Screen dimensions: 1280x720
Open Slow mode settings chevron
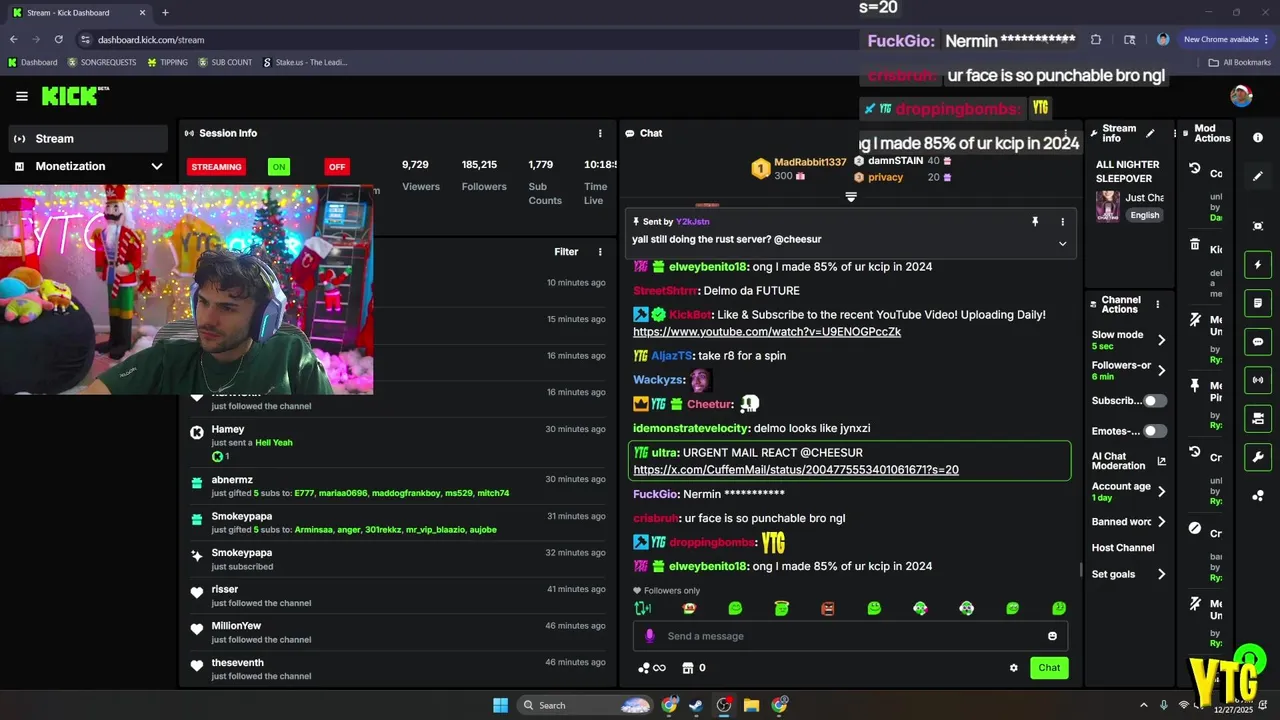tap(1161, 340)
